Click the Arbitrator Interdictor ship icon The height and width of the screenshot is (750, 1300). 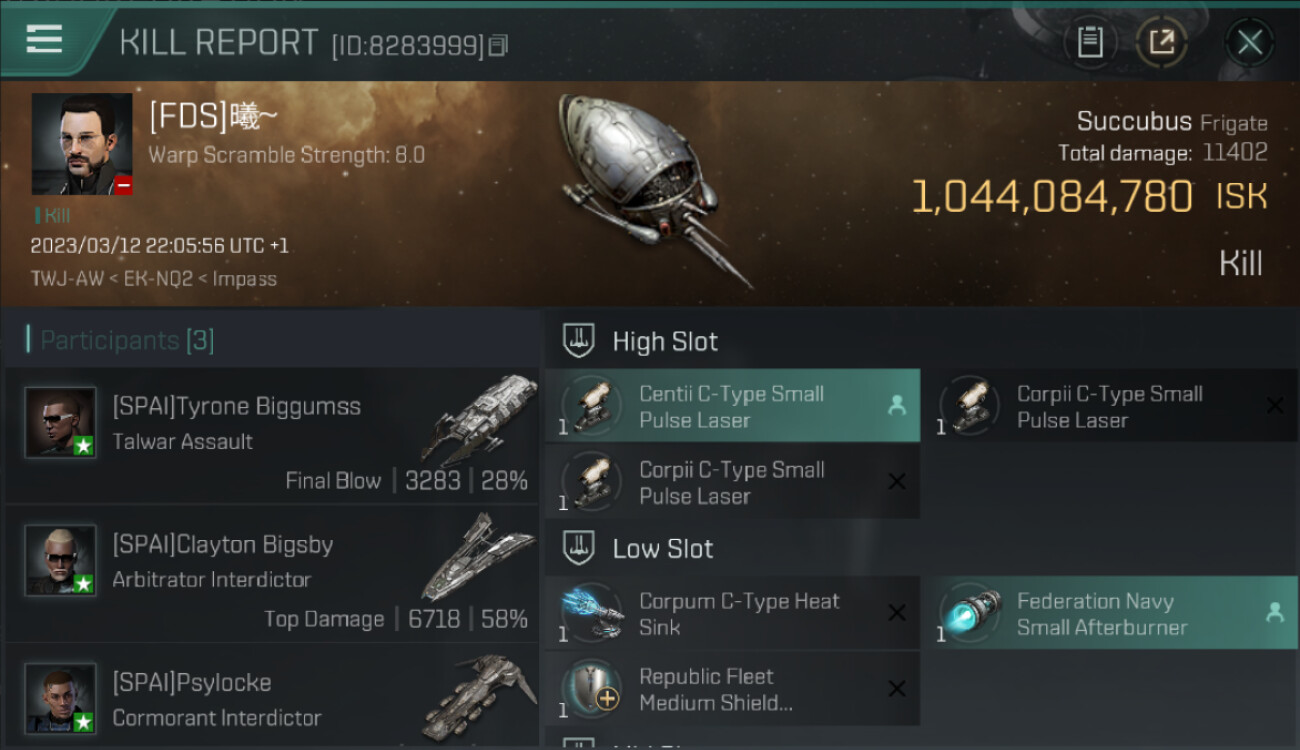coord(478,556)
